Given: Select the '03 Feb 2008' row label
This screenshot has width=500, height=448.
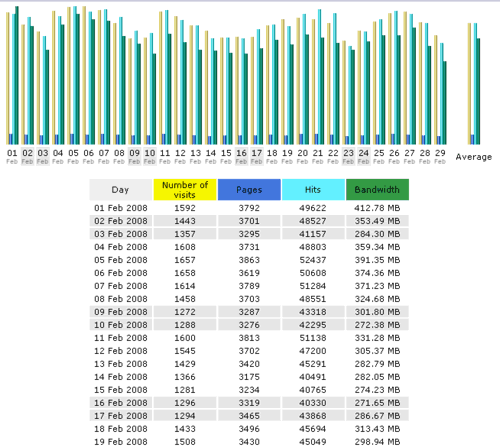Looking at the screenshot, I should 121,234.
